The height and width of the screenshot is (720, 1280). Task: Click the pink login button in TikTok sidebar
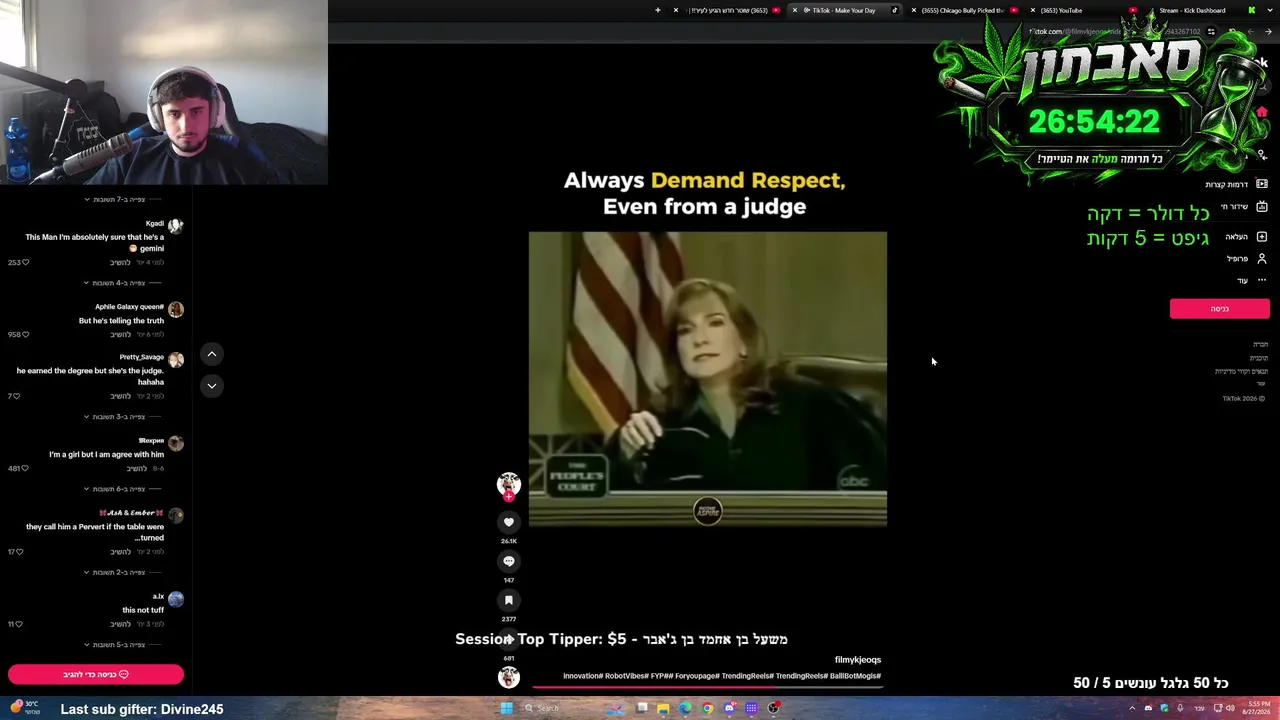(1220, 309)
